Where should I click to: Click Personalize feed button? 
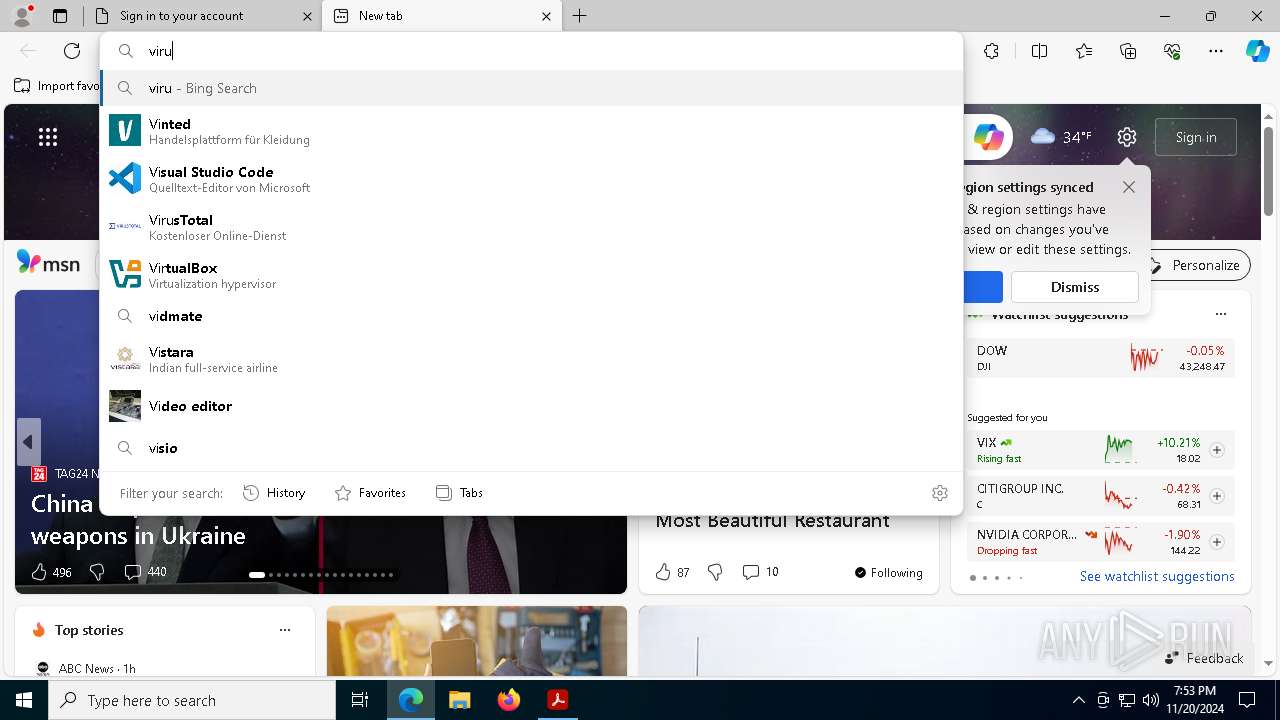[x=1197, y=265]
